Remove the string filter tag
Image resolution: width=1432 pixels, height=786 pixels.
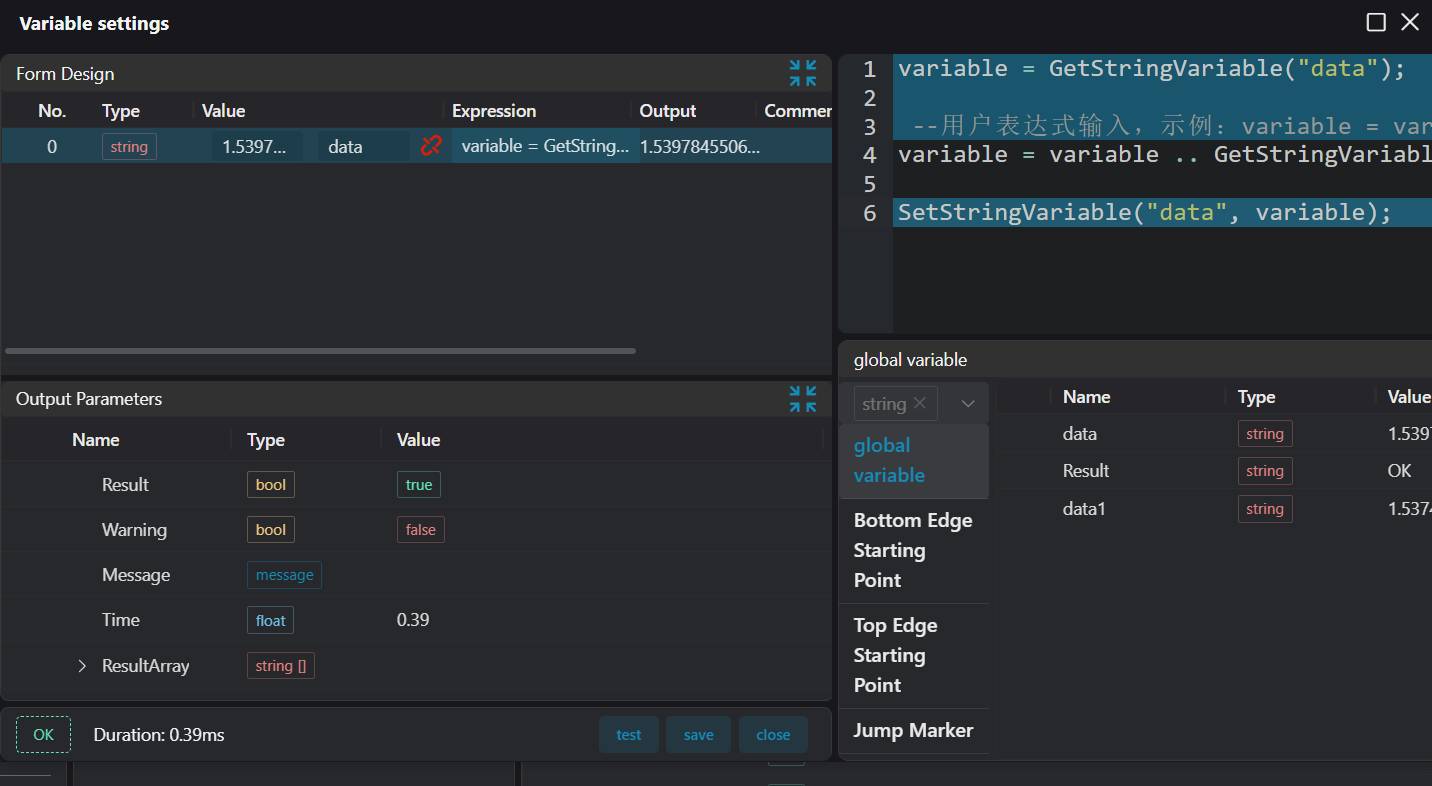(x=920, y=403)
